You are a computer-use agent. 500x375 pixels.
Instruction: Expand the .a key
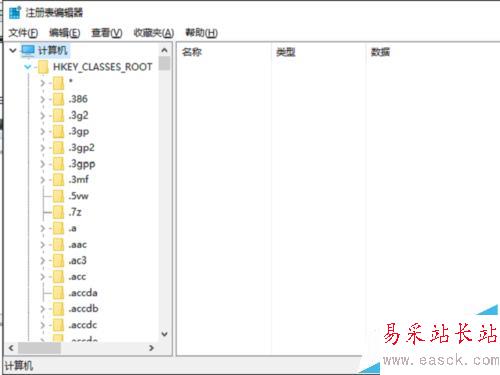click(43, 228)
